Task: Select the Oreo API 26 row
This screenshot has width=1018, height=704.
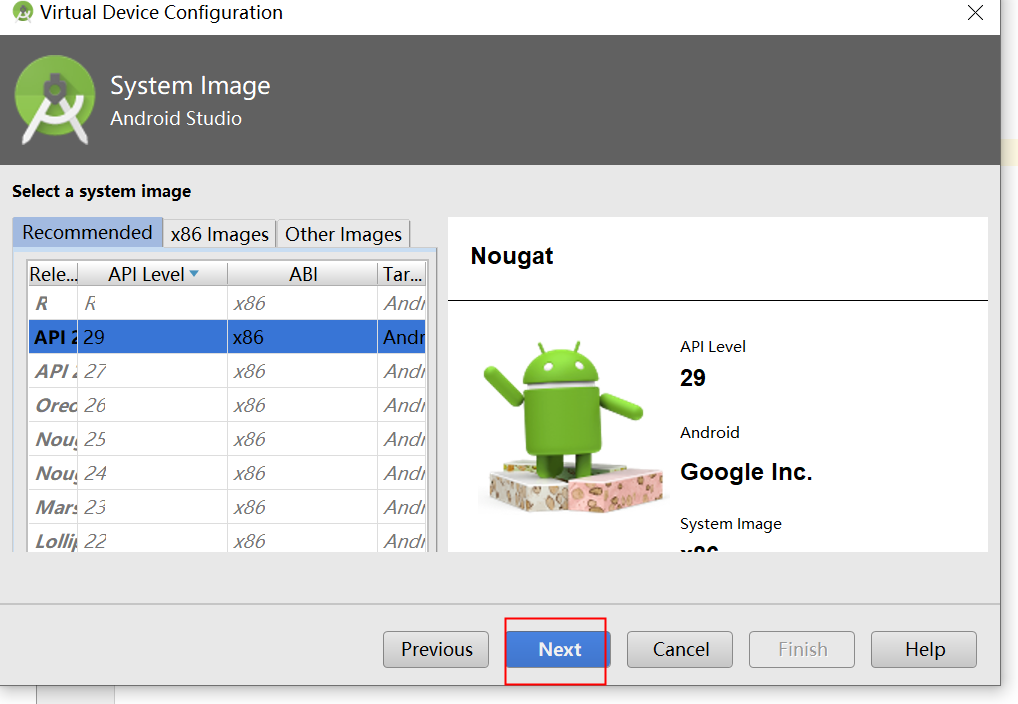Action: (x=227, y=405)
